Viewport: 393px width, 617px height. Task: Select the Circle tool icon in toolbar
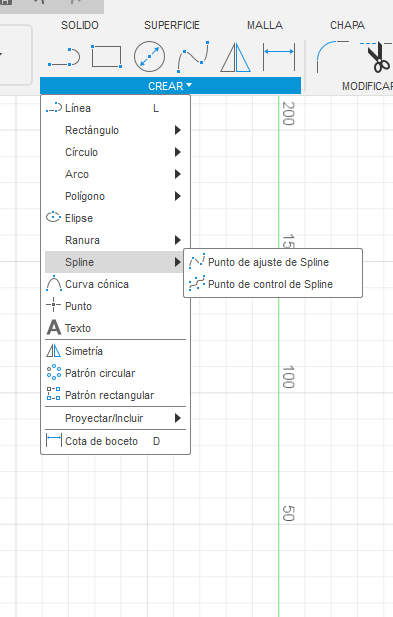click(x=149, y=57)
